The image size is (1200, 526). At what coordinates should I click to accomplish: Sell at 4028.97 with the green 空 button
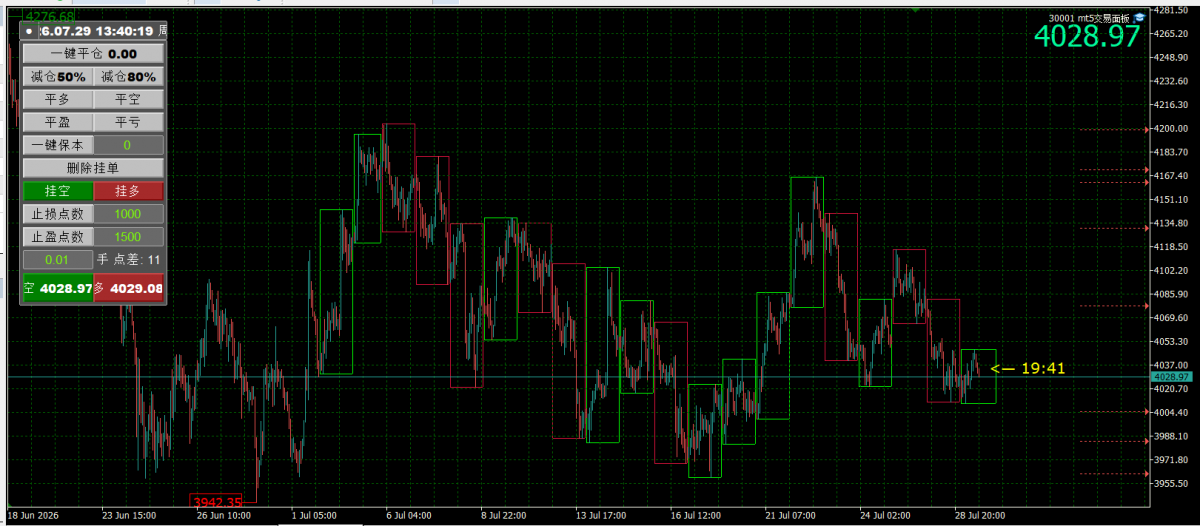point(58,288)
